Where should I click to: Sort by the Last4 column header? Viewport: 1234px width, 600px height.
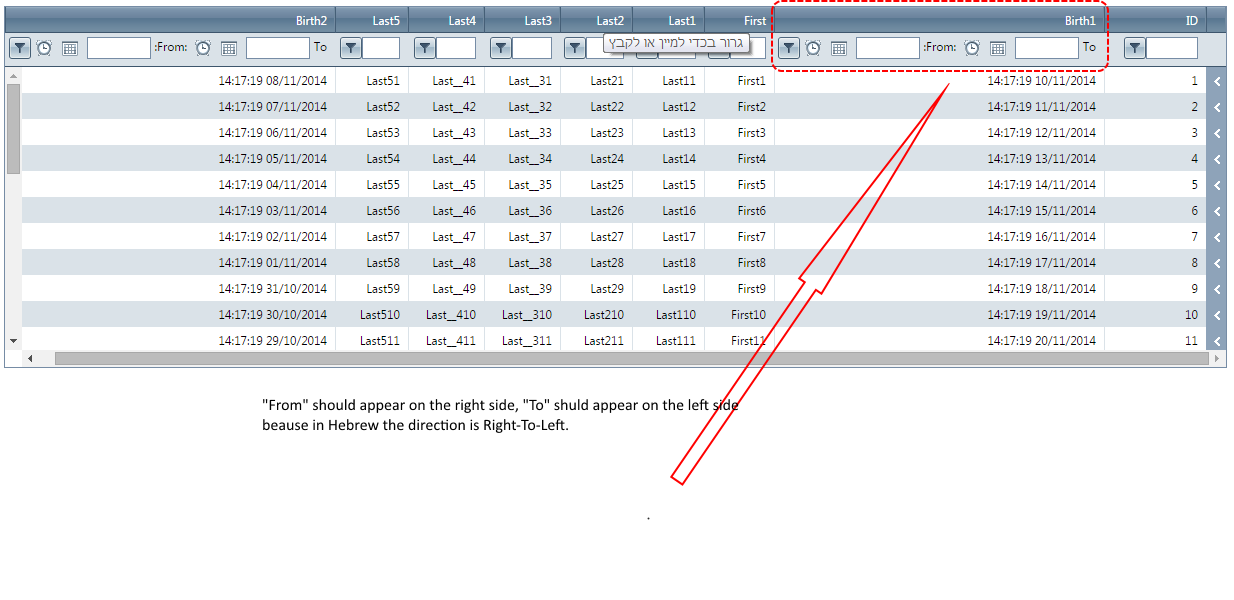[447, 20]
